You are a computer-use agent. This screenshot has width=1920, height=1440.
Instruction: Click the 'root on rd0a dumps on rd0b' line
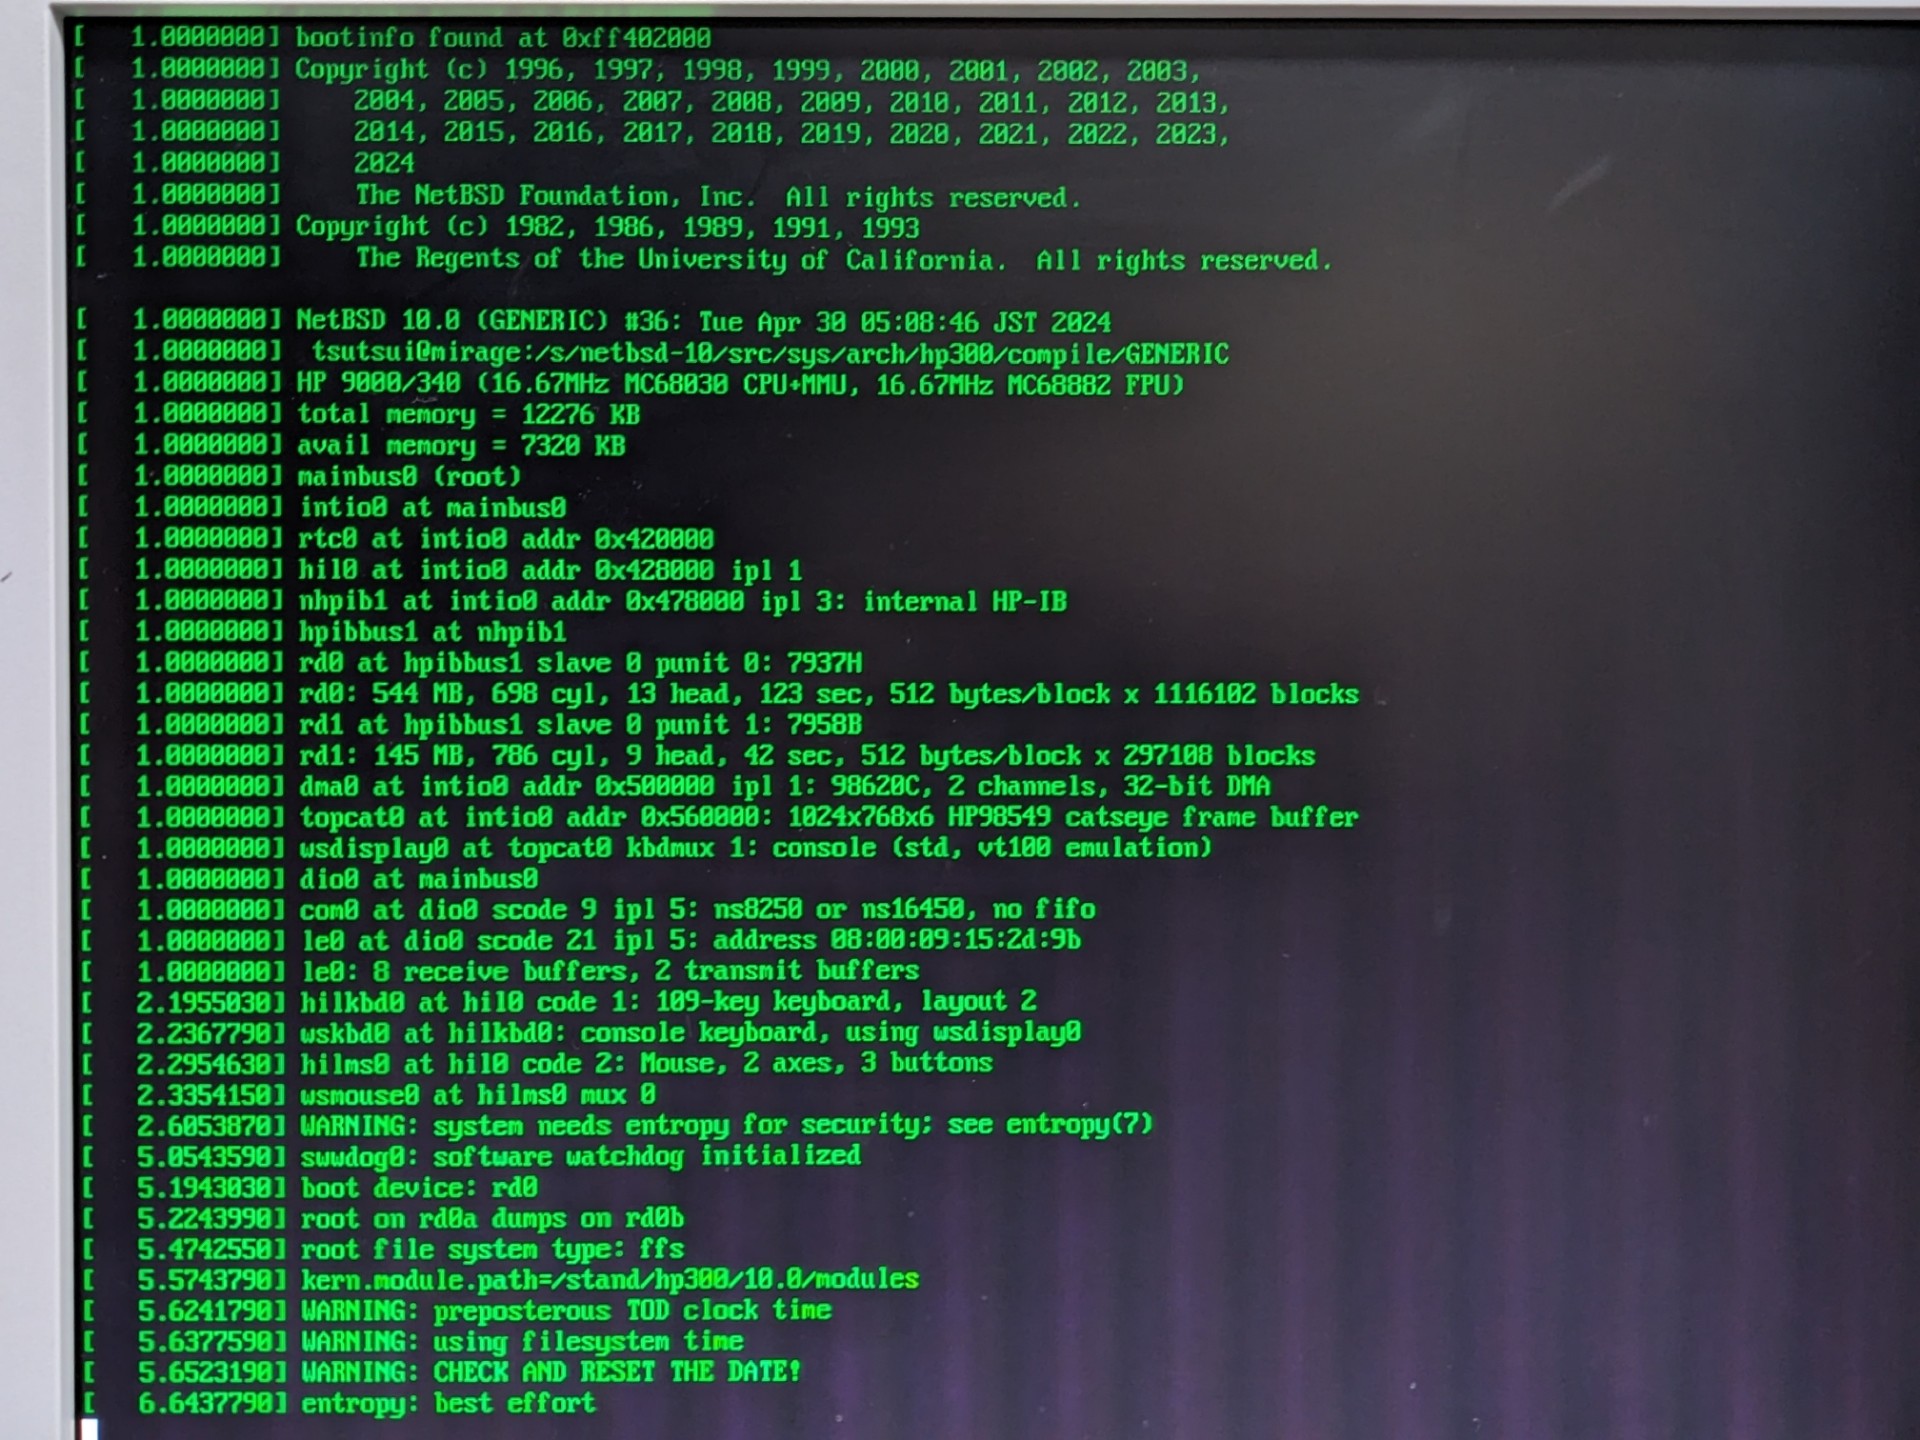pyautogui.click(x=493, y=1218)
